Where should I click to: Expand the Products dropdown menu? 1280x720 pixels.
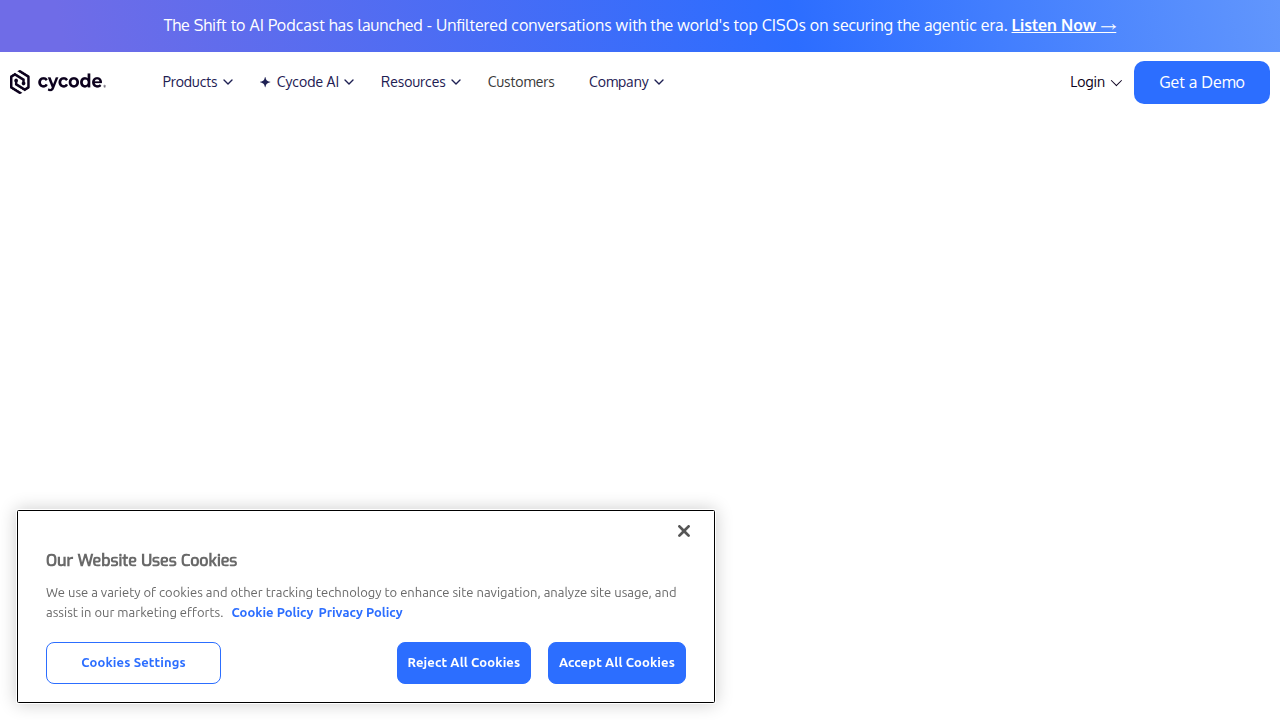point(197,82)
